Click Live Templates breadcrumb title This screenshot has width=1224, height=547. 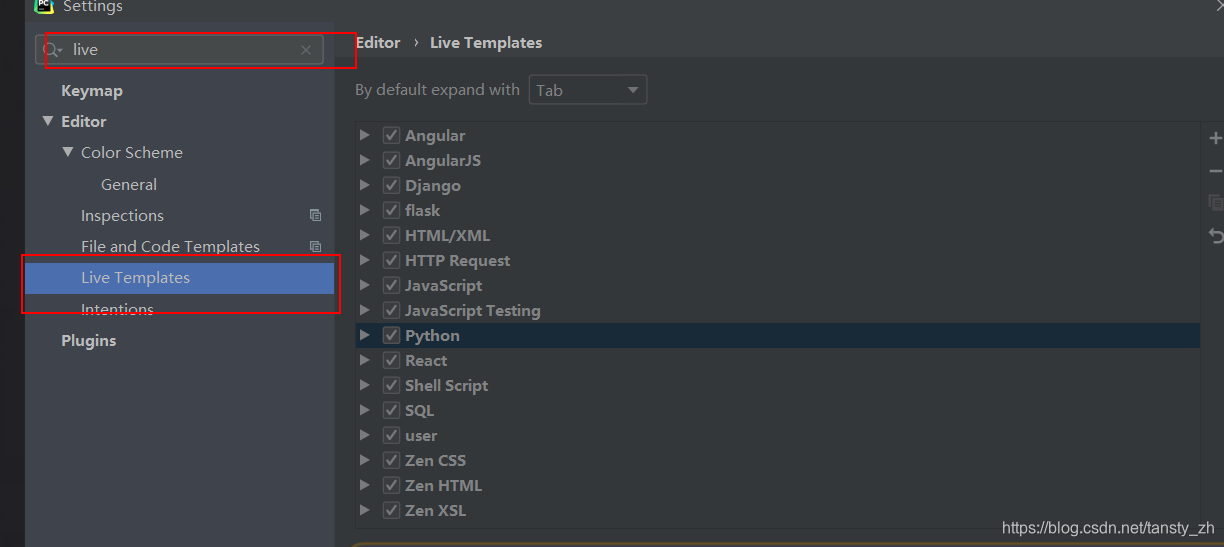pos(486,43)
